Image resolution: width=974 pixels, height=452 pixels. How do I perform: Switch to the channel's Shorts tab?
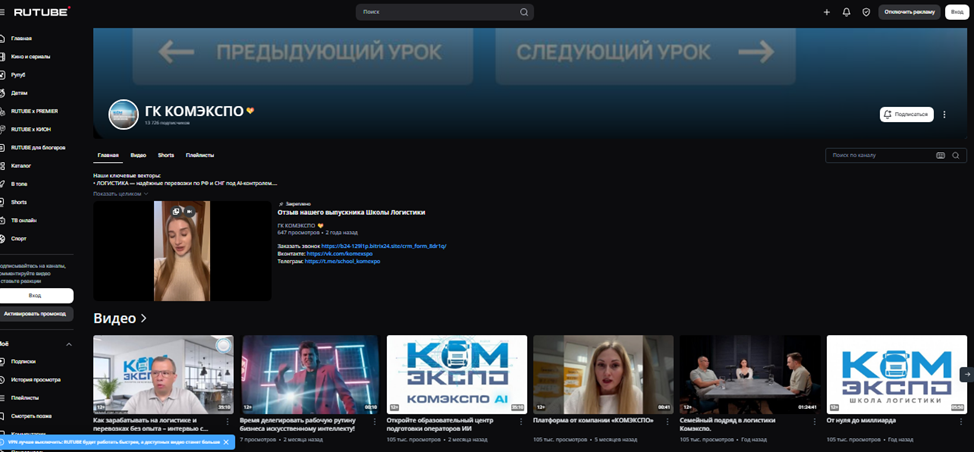[166, 155]
